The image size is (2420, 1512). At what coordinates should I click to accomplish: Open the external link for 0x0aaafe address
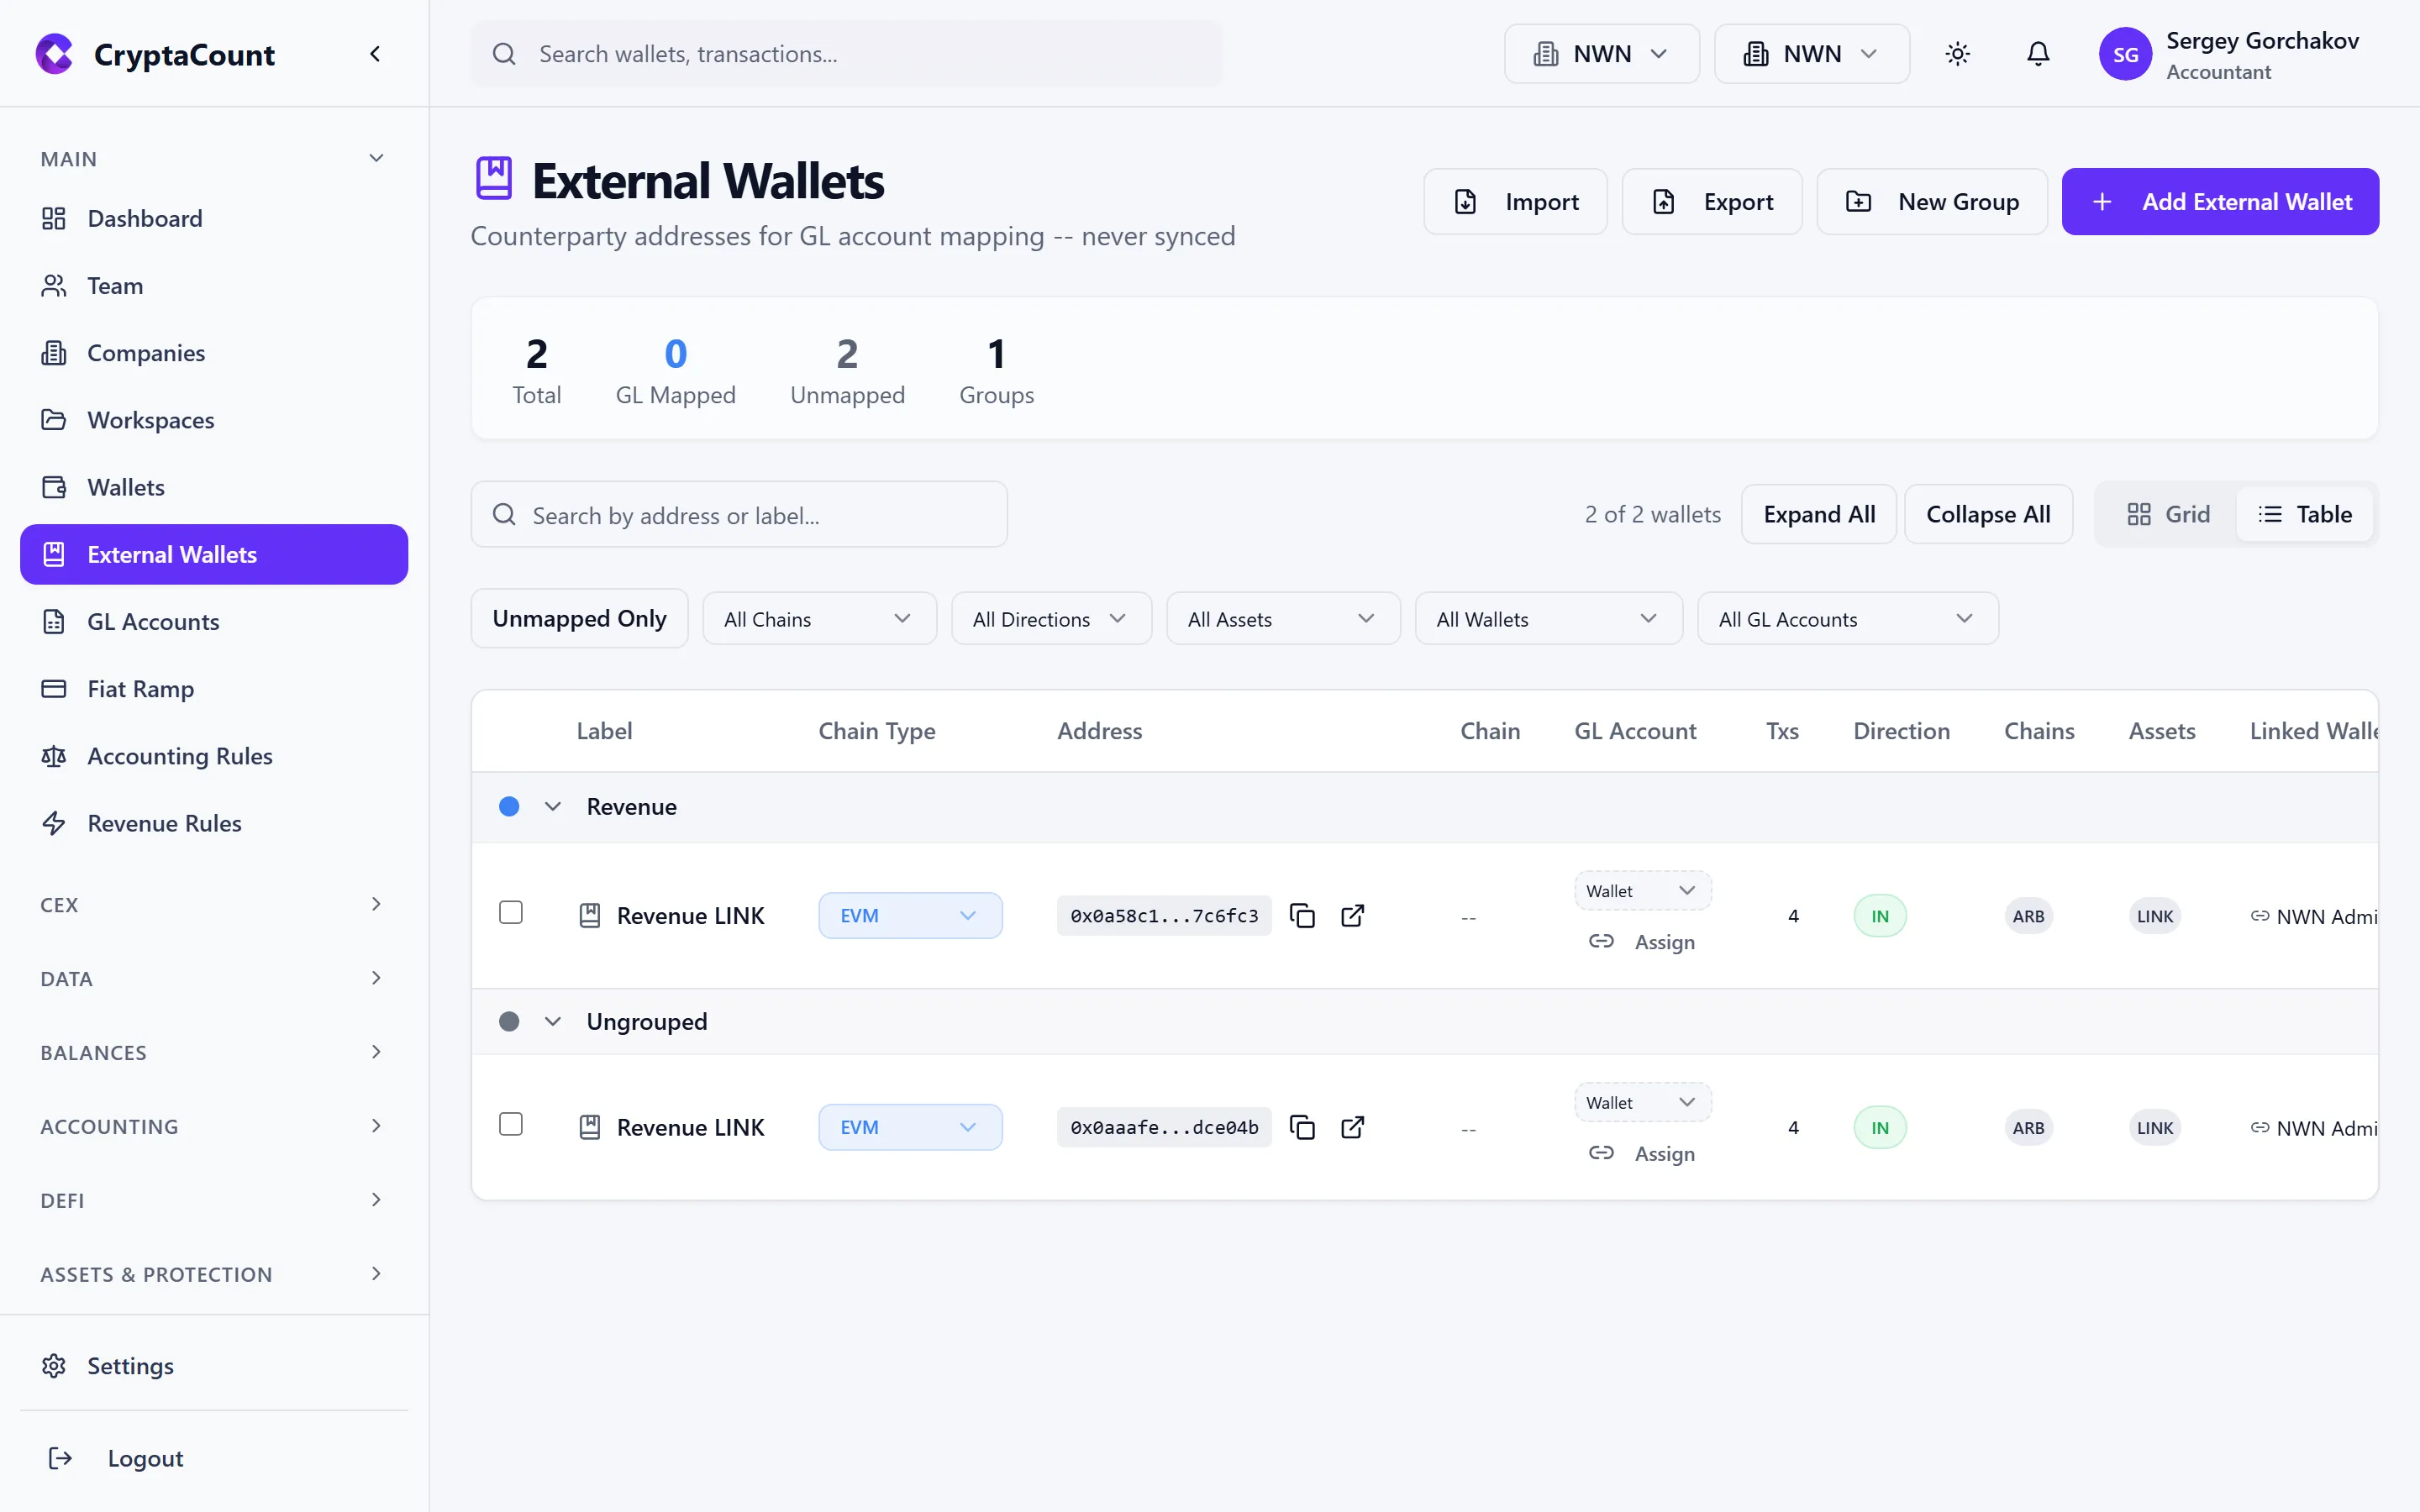click(1352, 1127)
